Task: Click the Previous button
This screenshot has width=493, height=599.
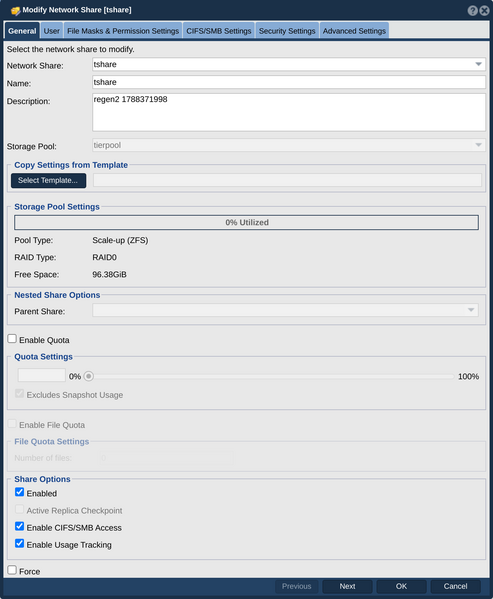Action: pos(297,586)
